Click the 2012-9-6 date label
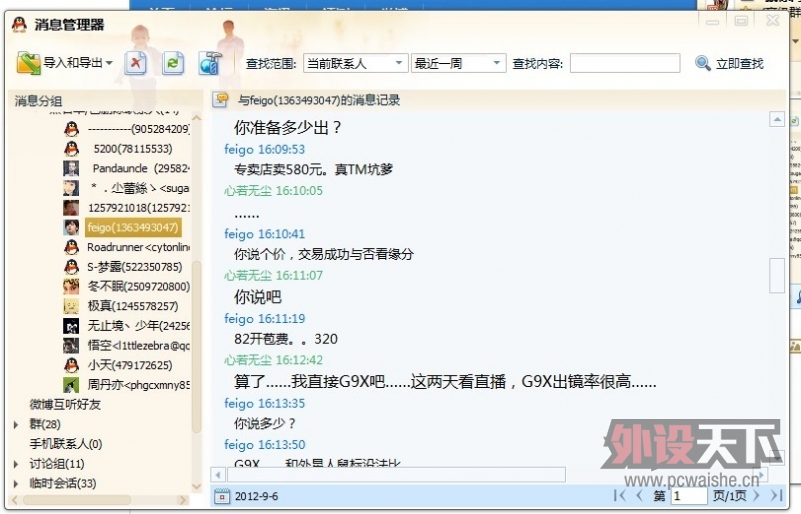 (256, 496)
